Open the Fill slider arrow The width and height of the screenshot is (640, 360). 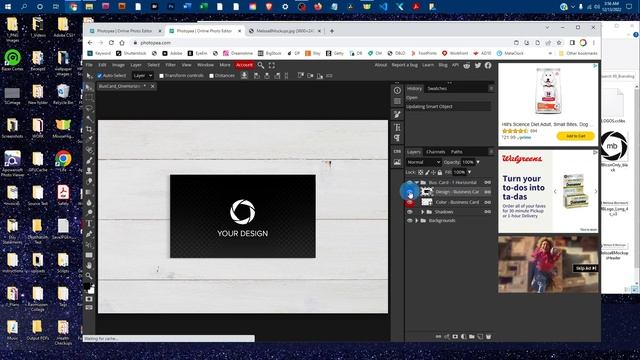click(x=469, y=172)
